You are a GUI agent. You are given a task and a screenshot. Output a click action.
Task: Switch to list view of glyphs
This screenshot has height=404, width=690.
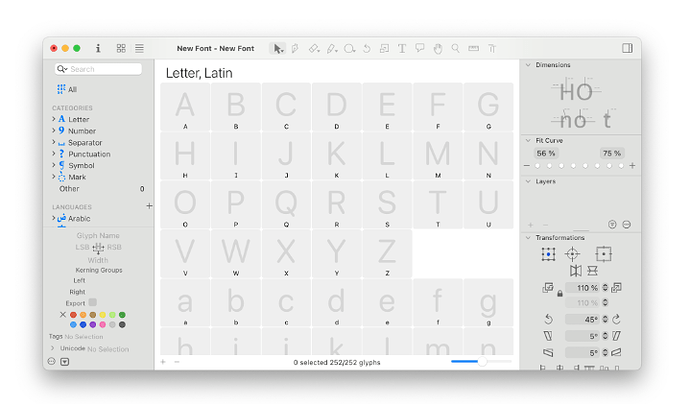139,48
